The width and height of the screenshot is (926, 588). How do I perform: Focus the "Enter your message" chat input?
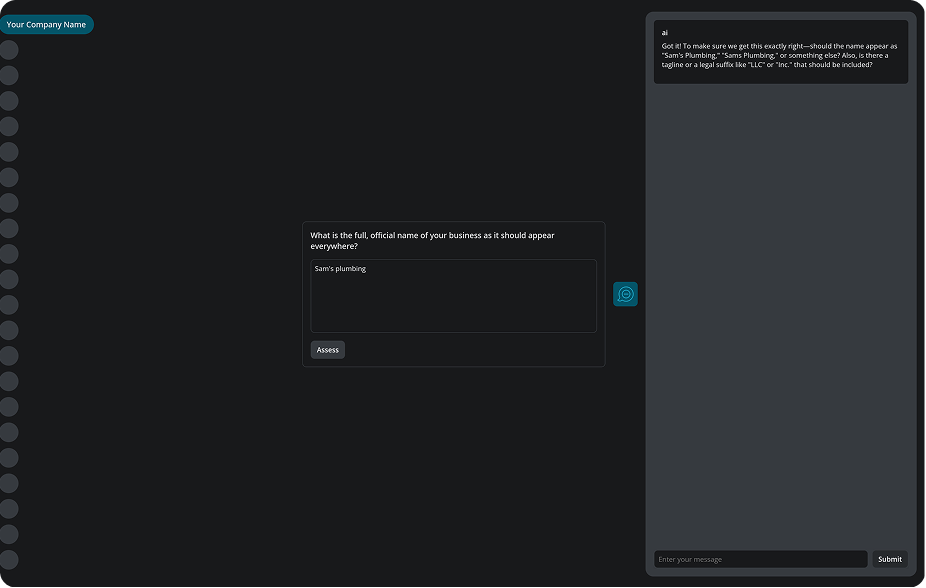click(x=760, y=559)
